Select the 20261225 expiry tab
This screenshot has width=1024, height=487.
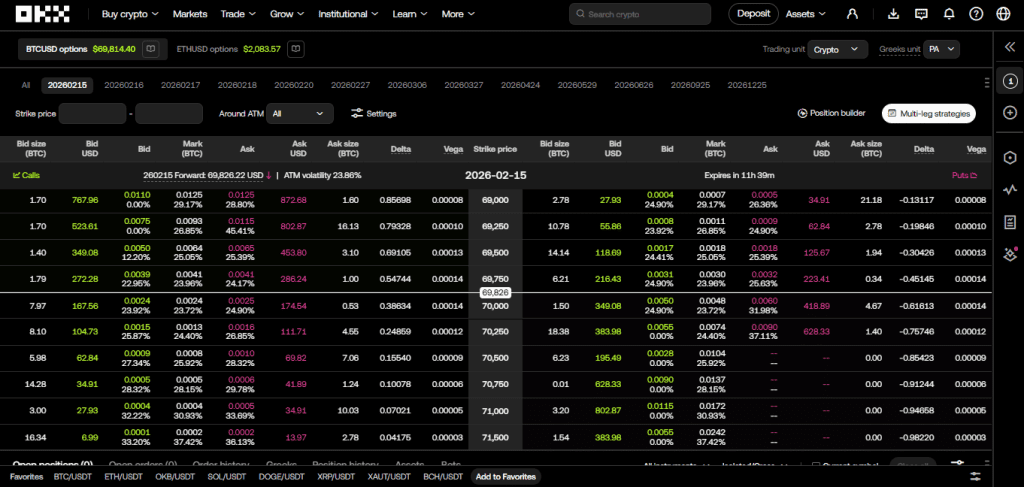click(747, 85)
